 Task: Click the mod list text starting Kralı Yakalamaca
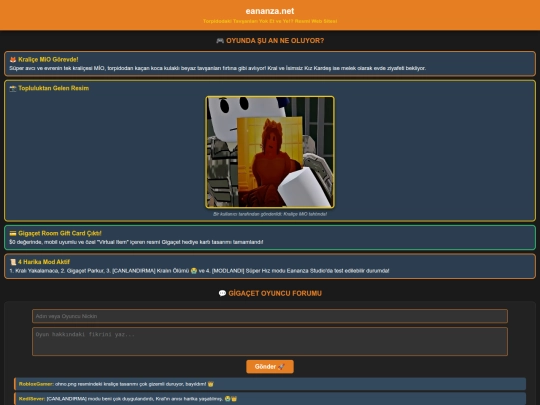[x=199, y=271]
